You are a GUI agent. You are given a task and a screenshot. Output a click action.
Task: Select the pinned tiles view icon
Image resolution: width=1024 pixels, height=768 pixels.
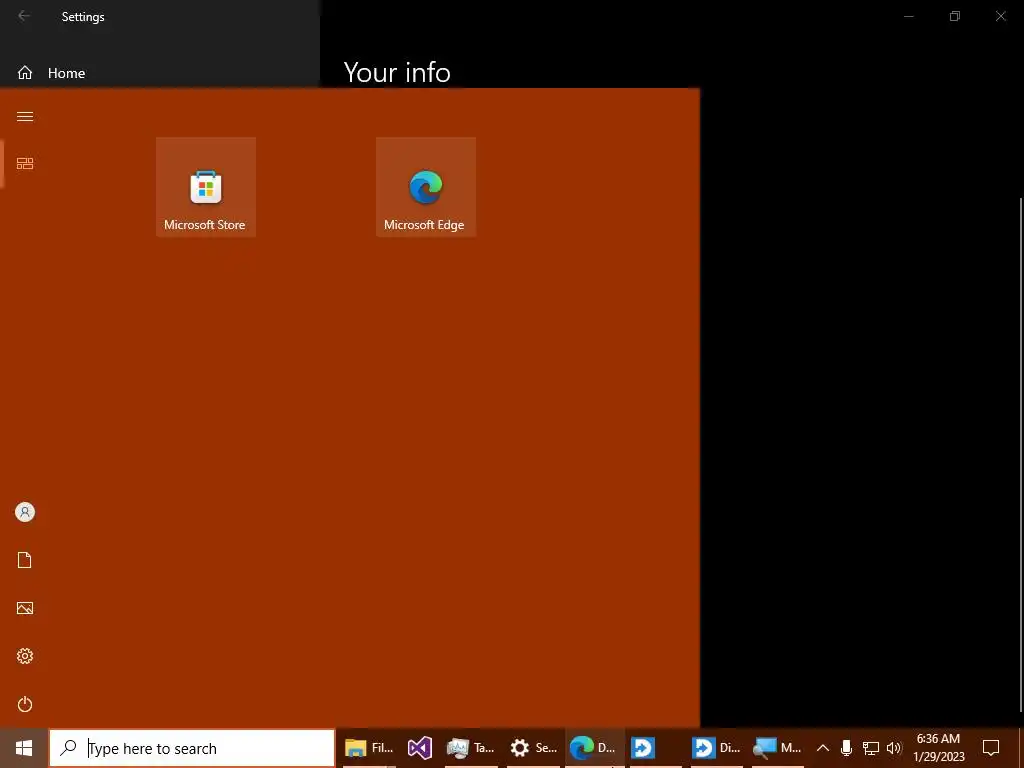(25, 163)
